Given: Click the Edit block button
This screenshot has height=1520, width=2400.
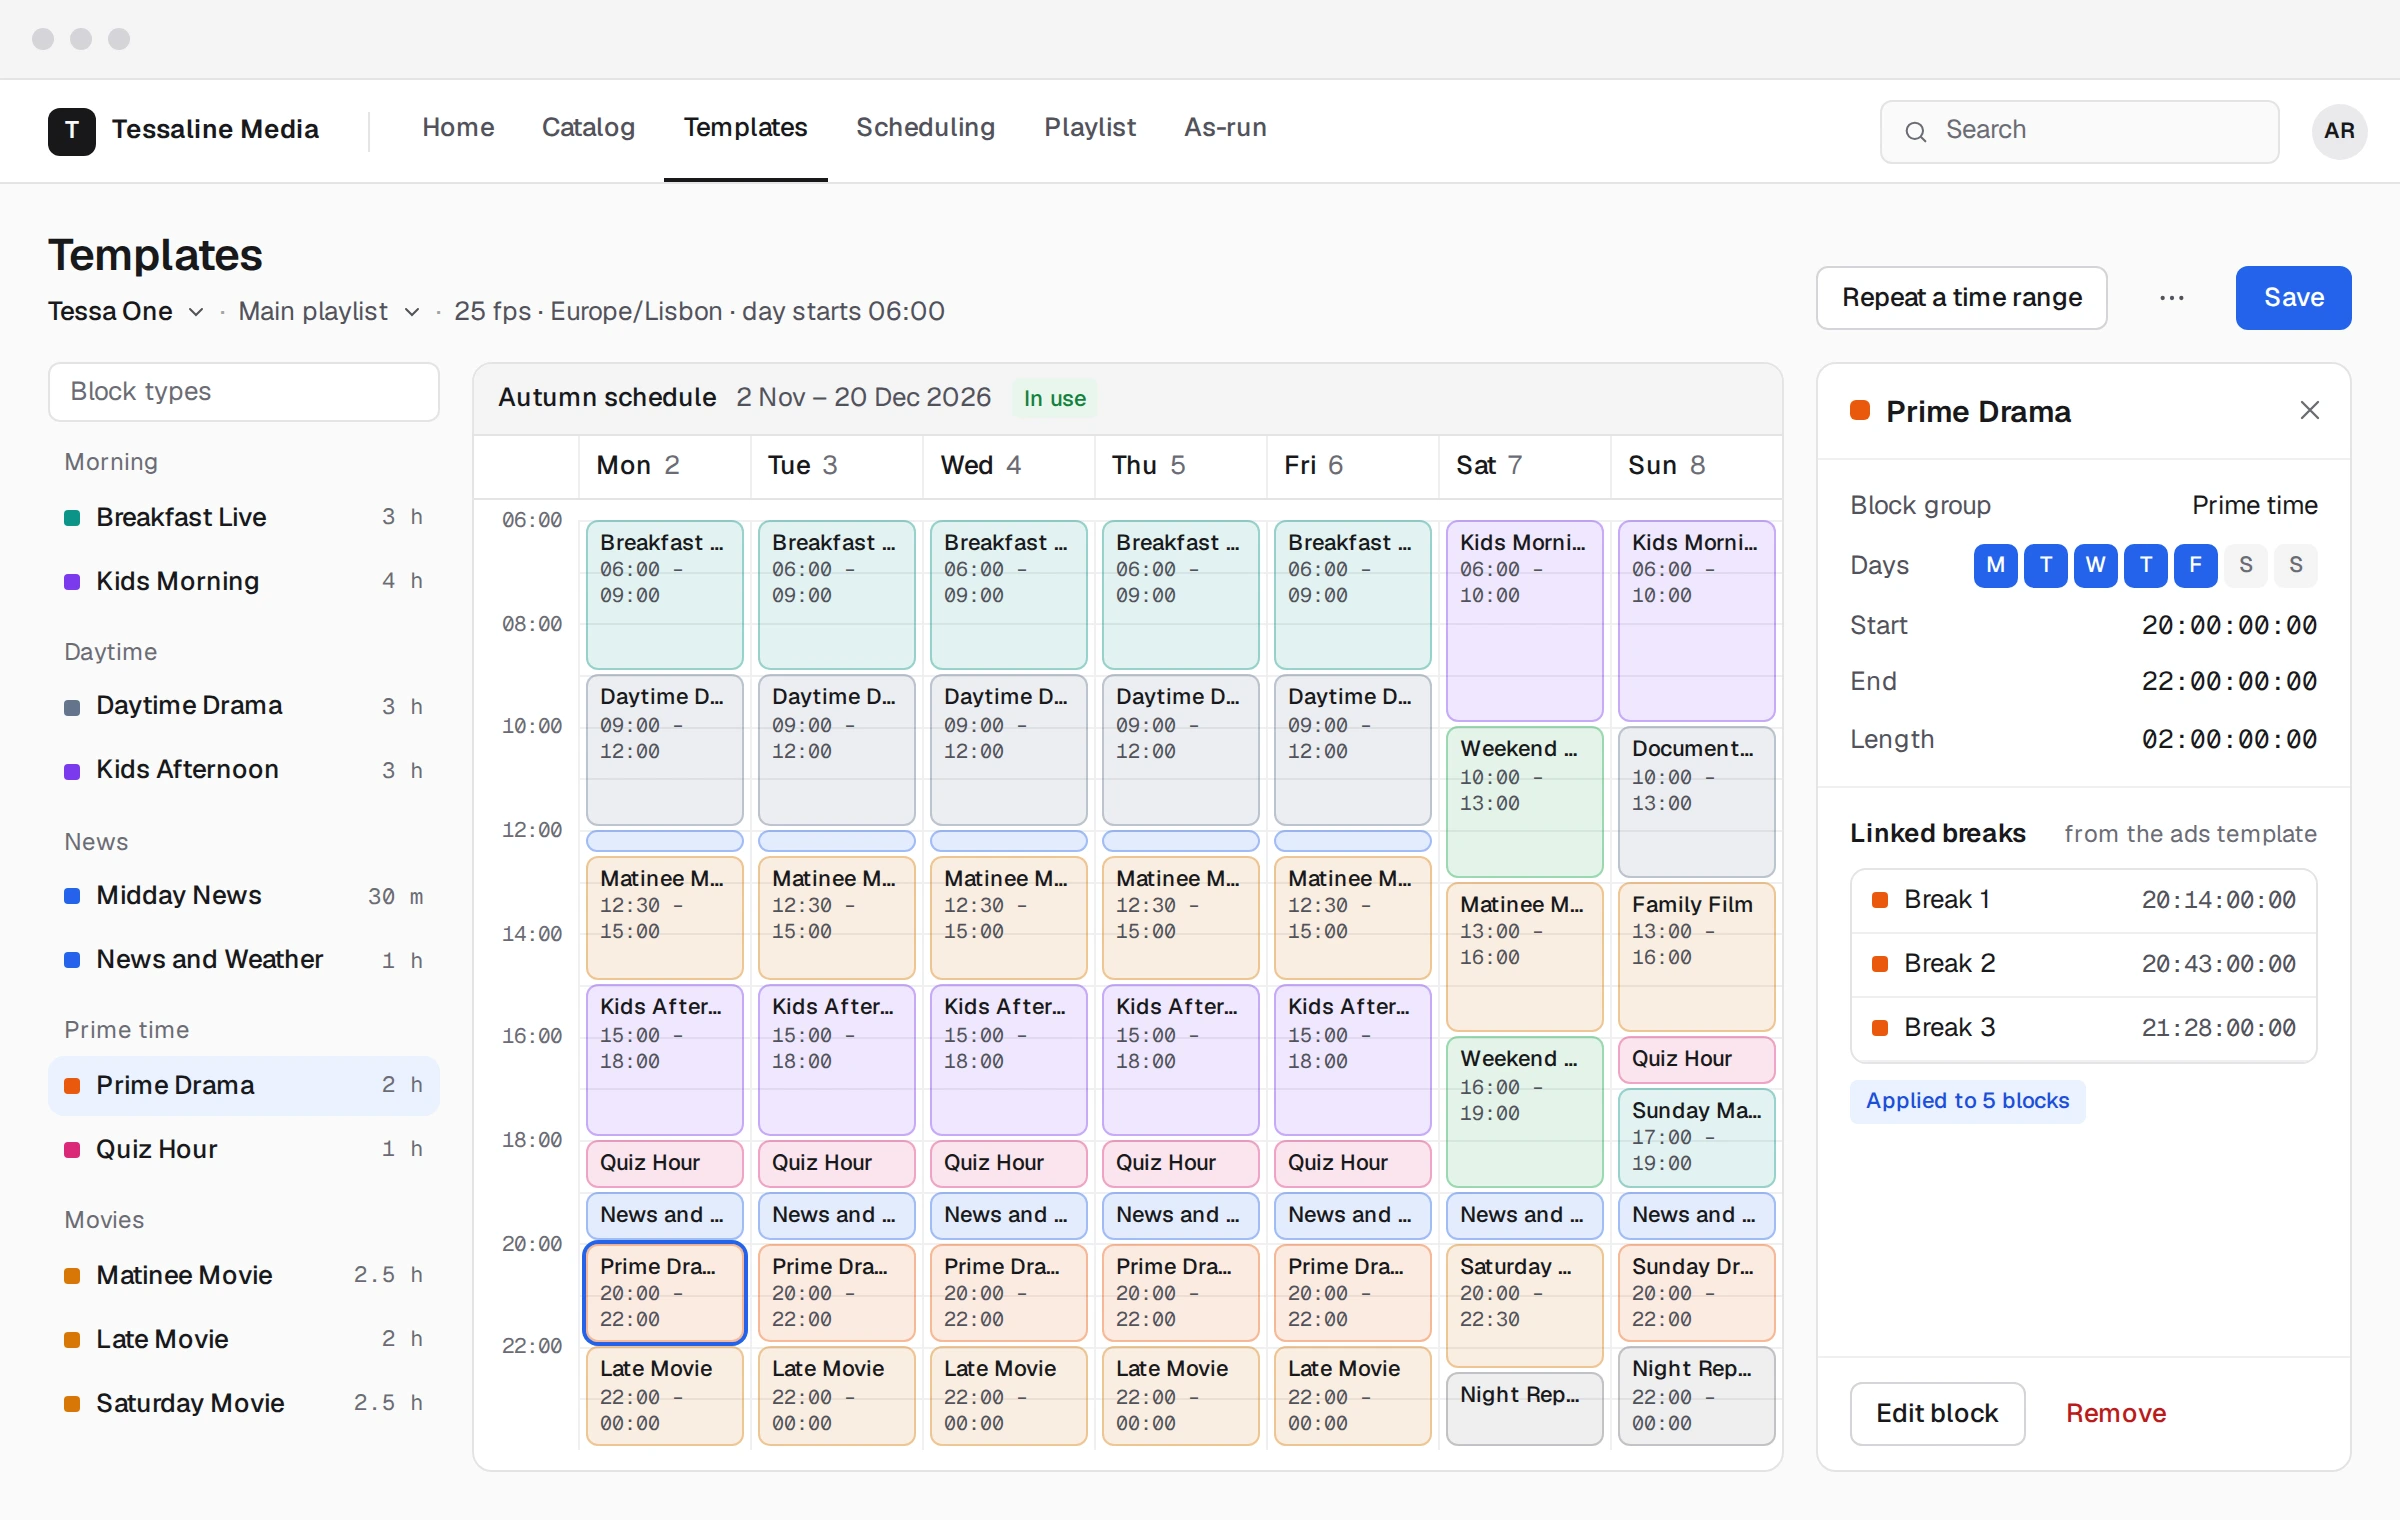Looking at the screenshot, I should [1937, 1413].
